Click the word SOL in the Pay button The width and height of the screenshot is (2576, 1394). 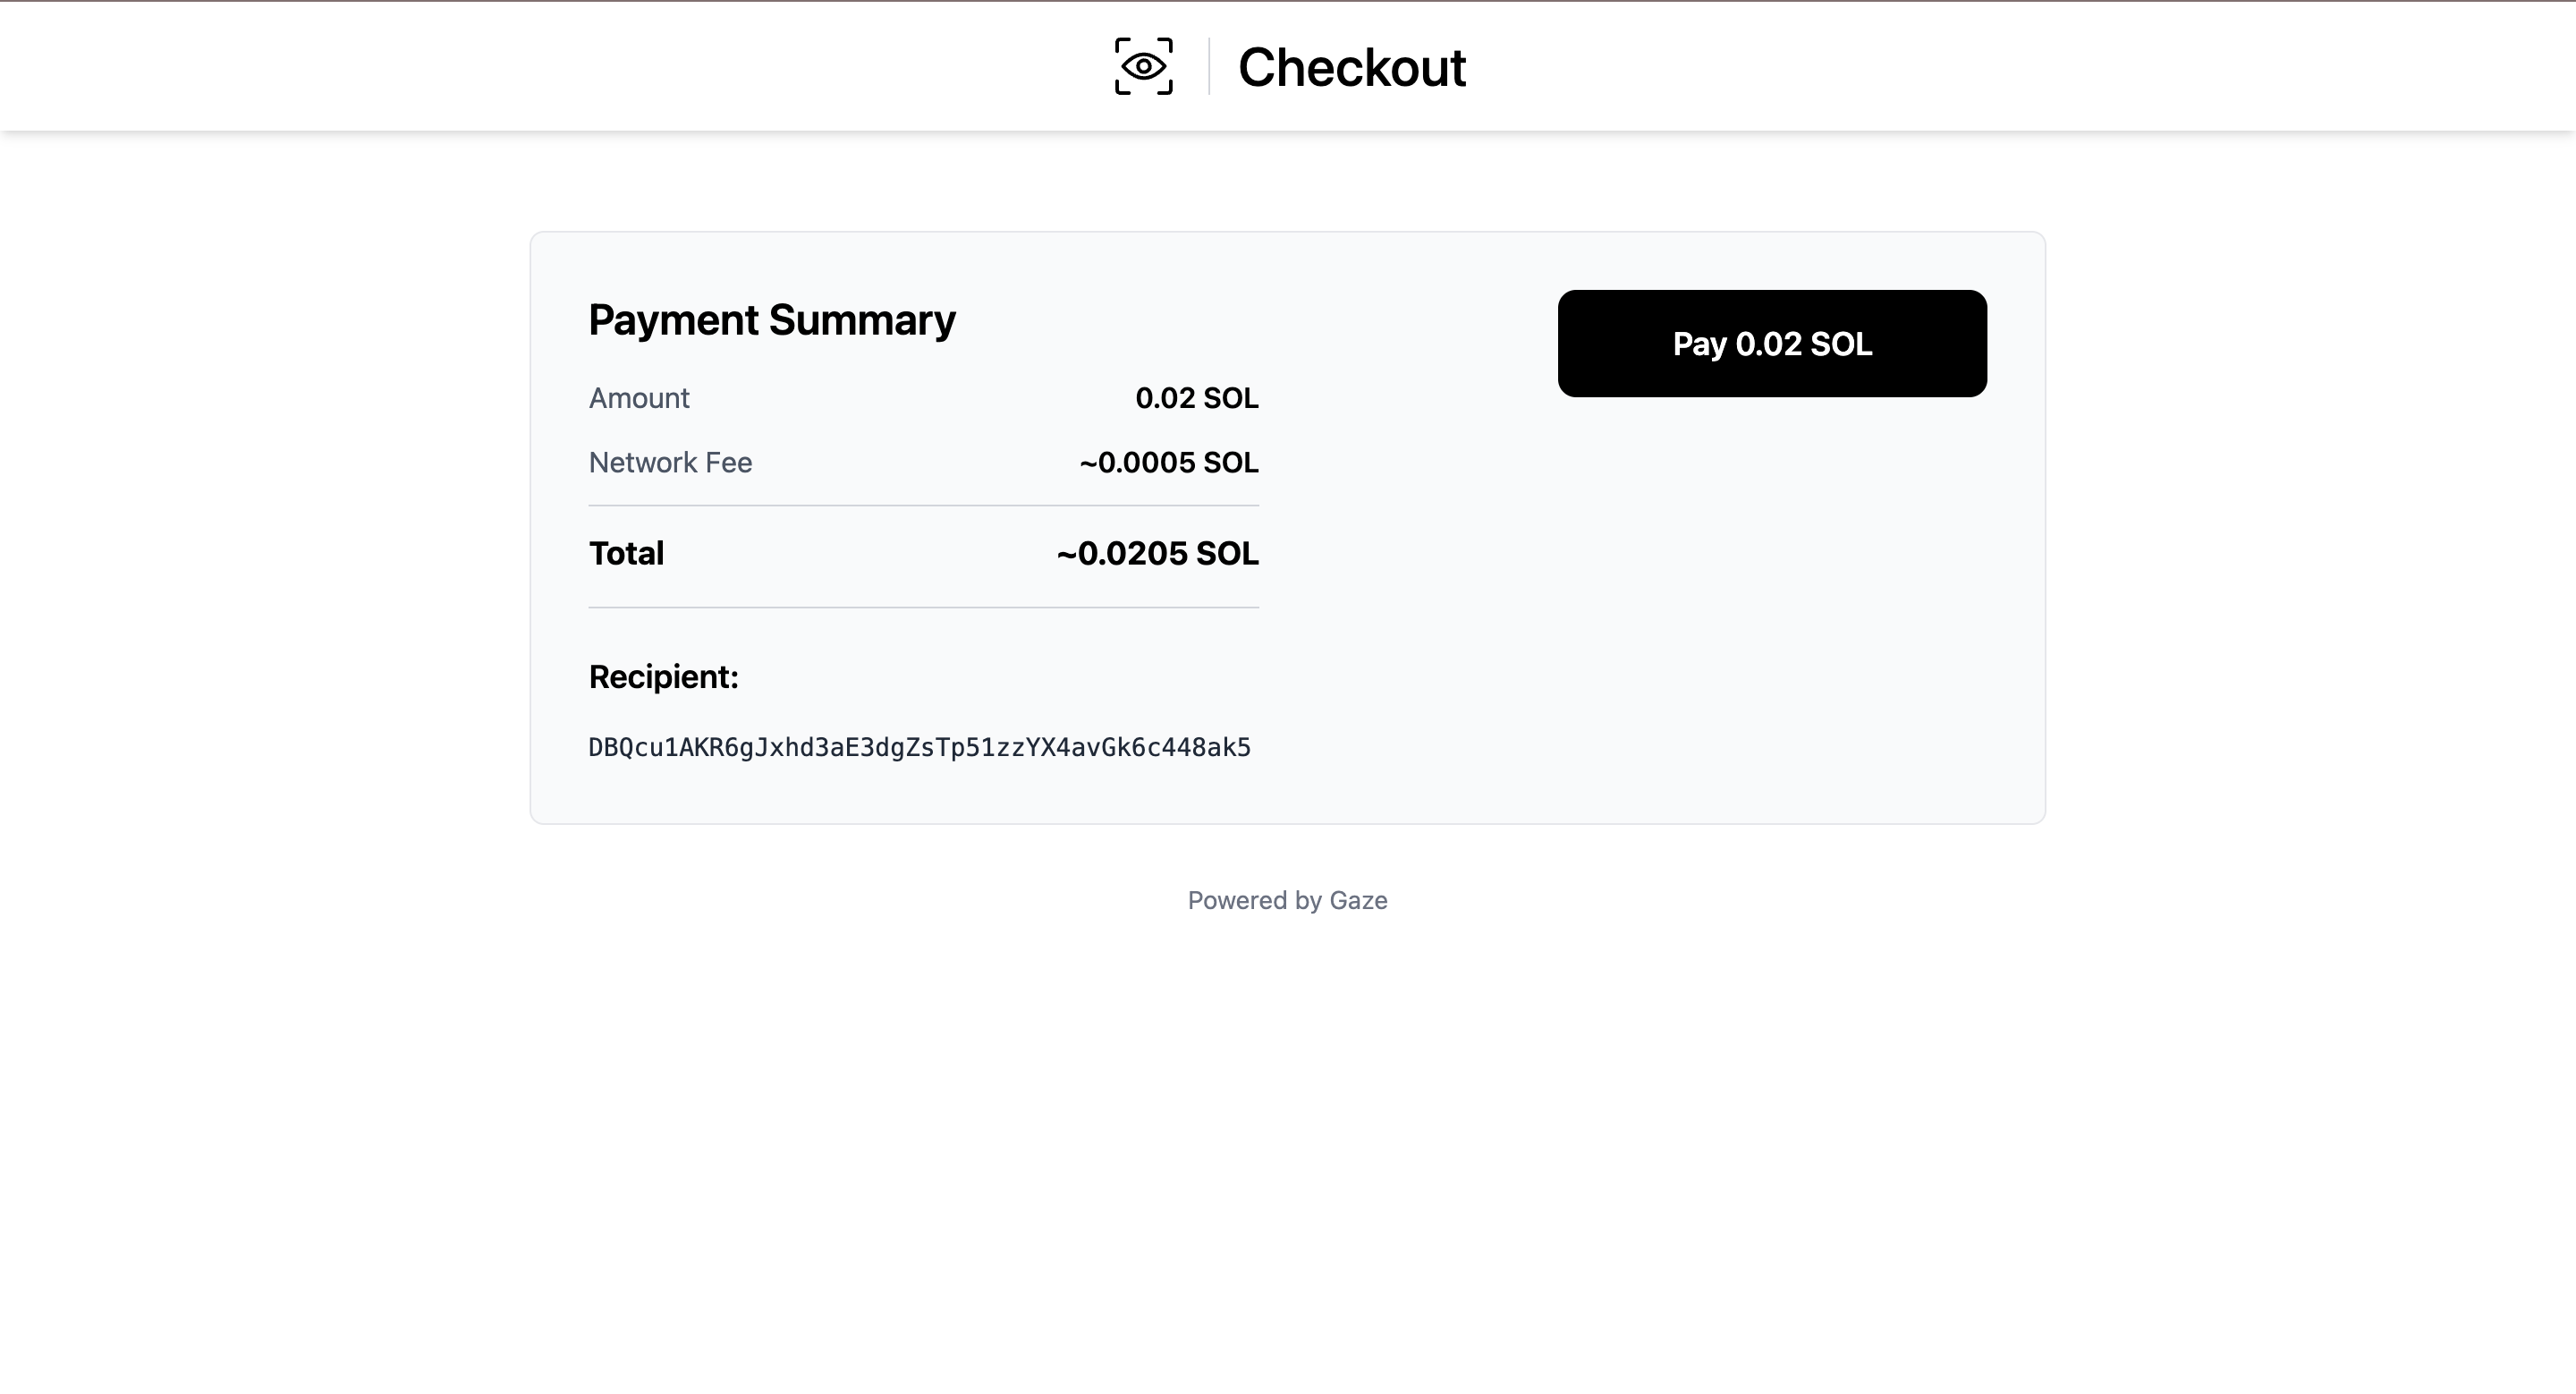(x=1841, y=344)
